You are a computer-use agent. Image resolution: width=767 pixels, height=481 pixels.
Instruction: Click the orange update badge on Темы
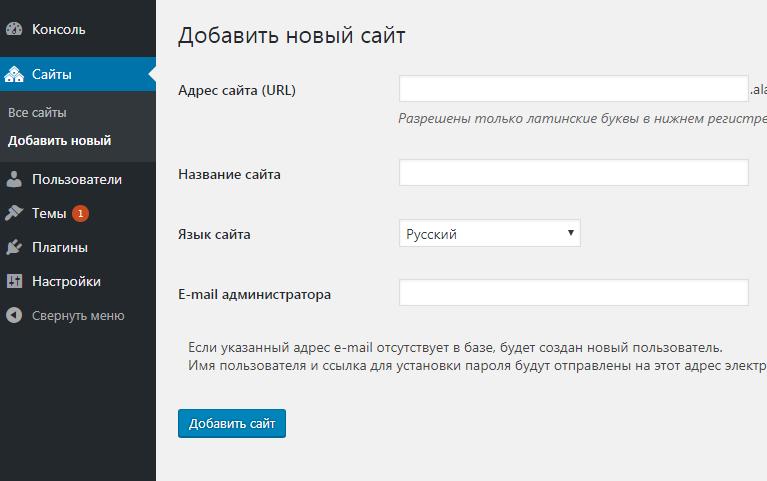(80, 213)
